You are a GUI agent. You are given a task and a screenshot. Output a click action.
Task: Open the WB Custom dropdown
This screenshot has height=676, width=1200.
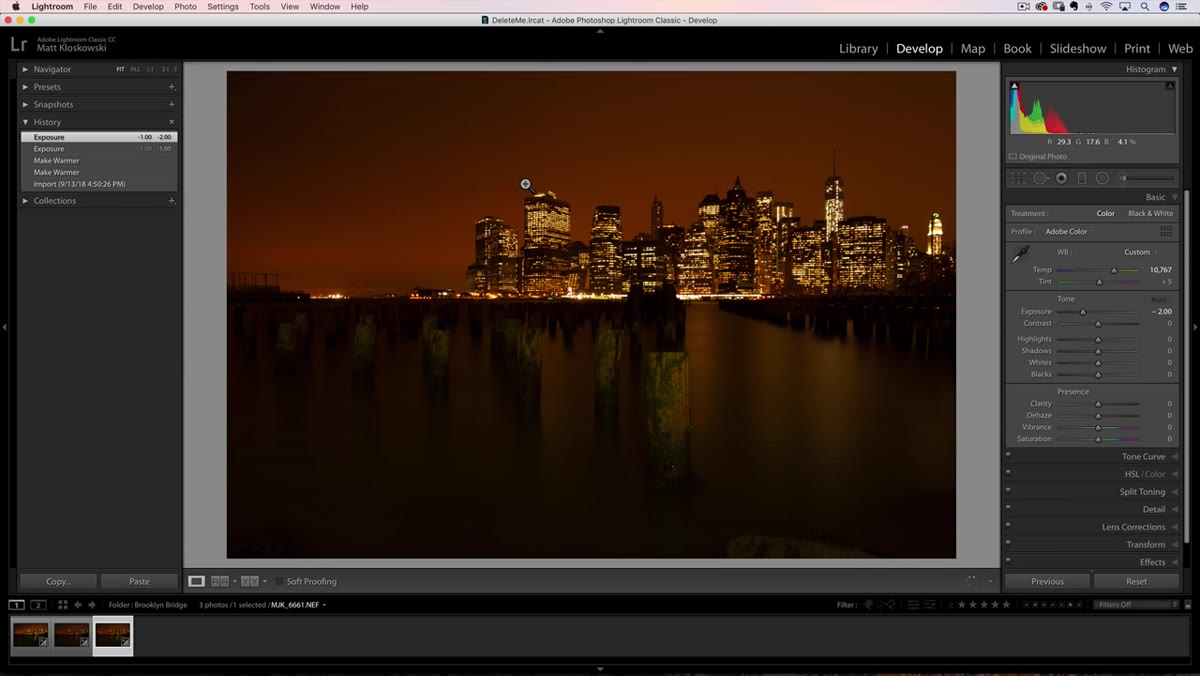click(x=1140, y=252)
